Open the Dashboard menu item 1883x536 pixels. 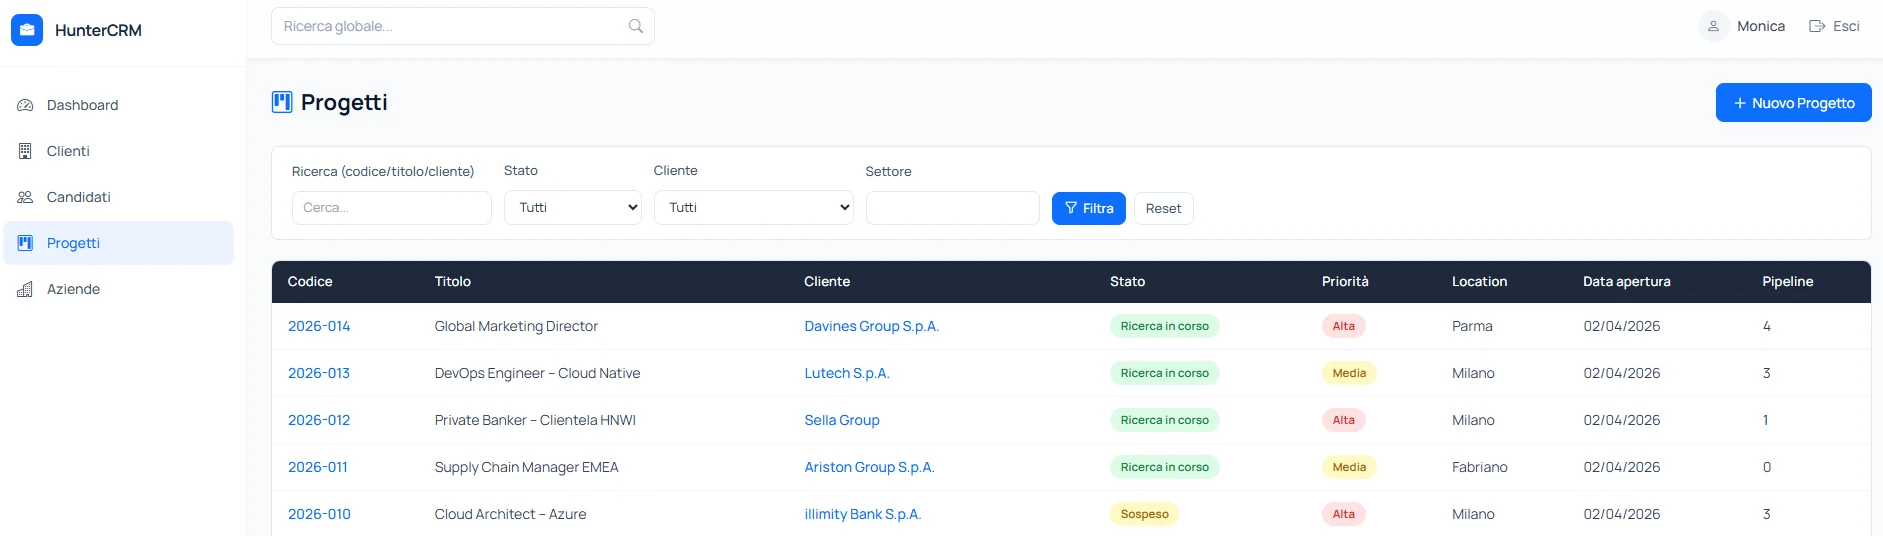[119, 105]
